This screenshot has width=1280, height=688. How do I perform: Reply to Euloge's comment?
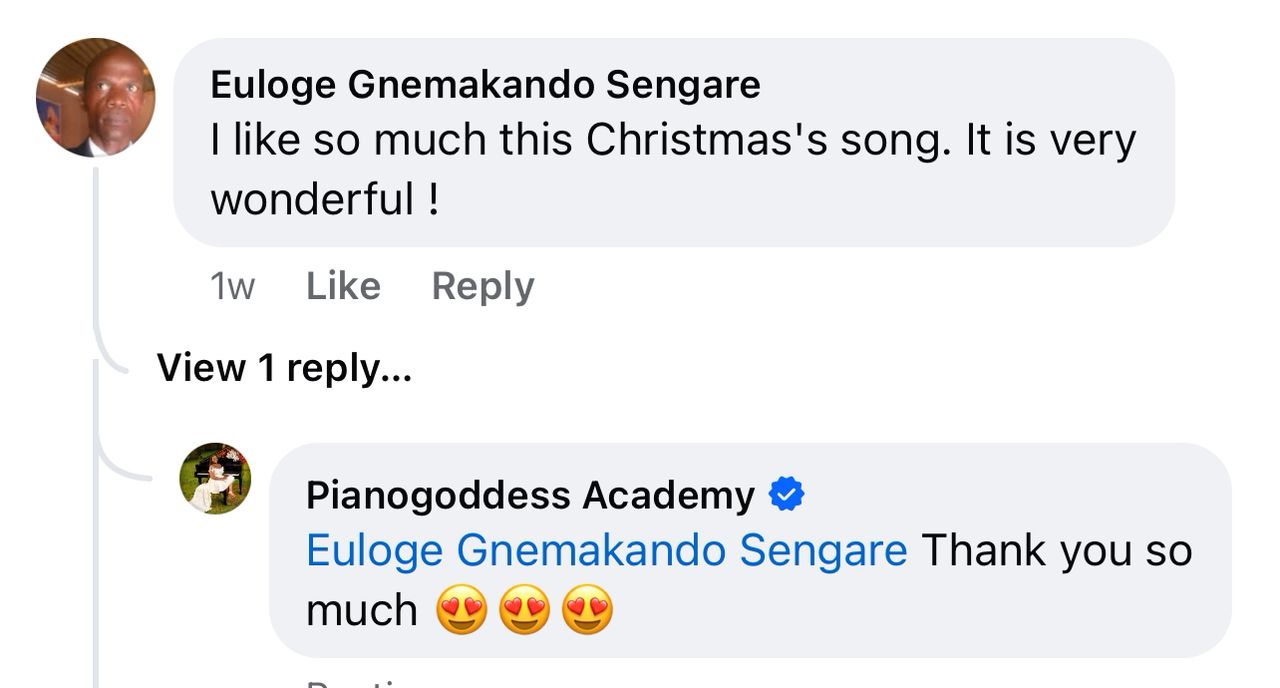[483, 287]
